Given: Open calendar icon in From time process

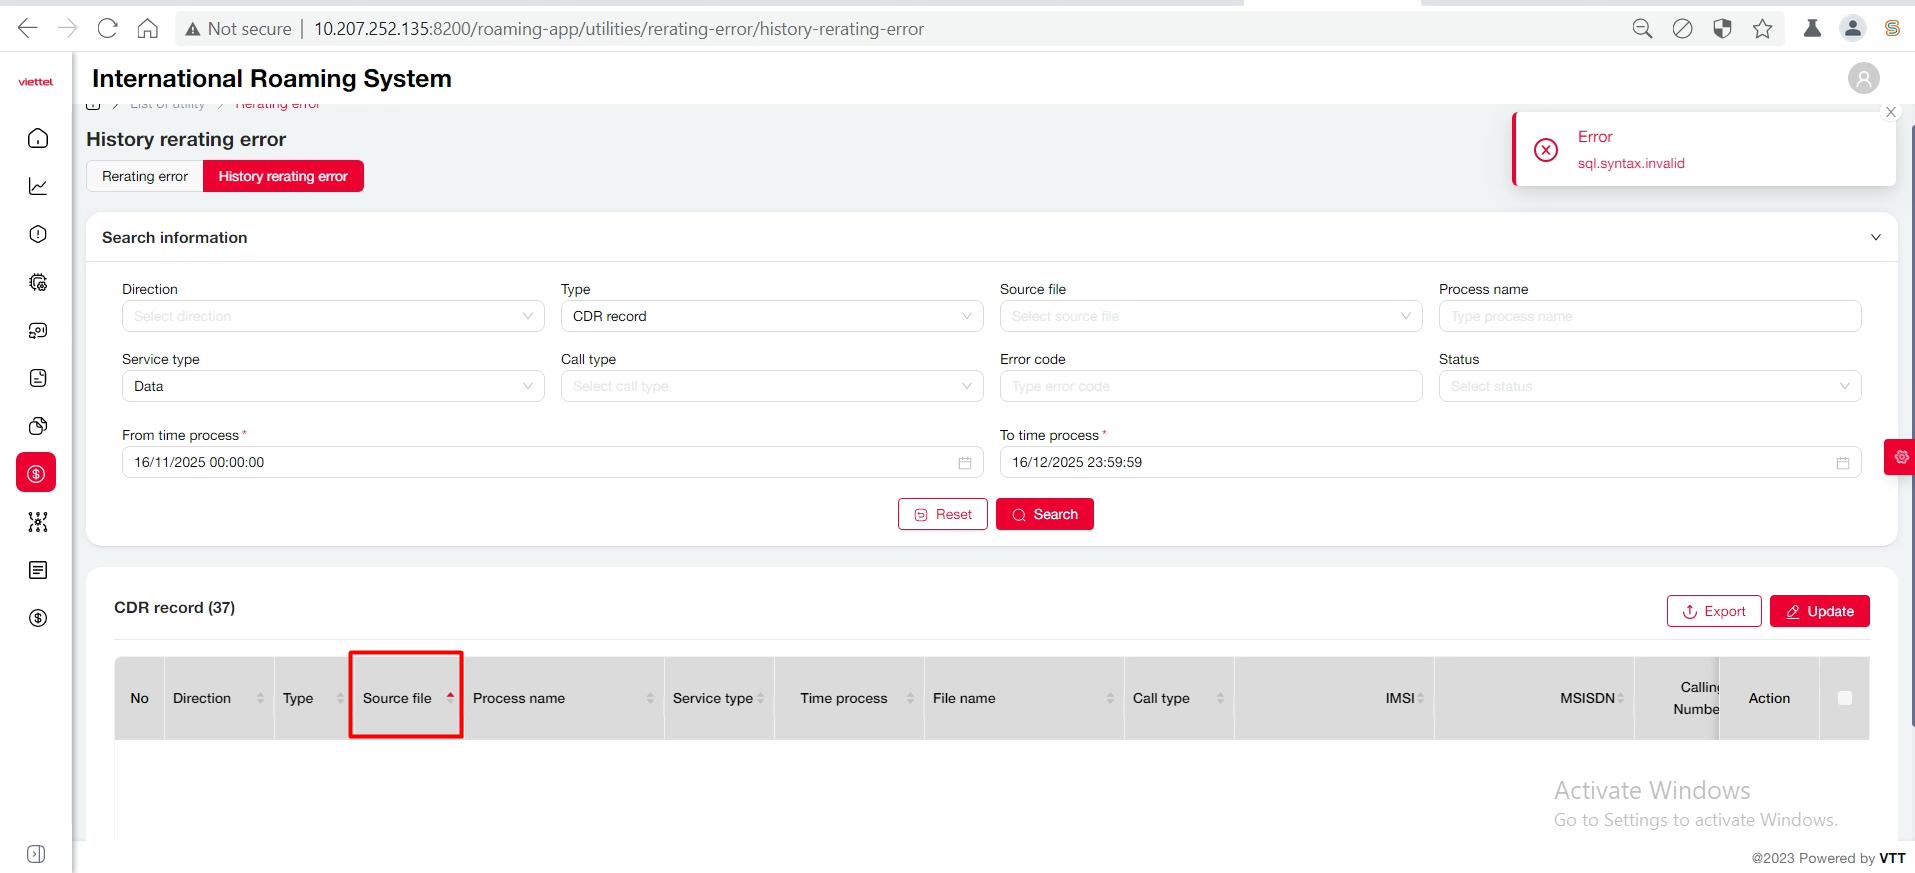Looking at the screenshot, I should 964,463.
